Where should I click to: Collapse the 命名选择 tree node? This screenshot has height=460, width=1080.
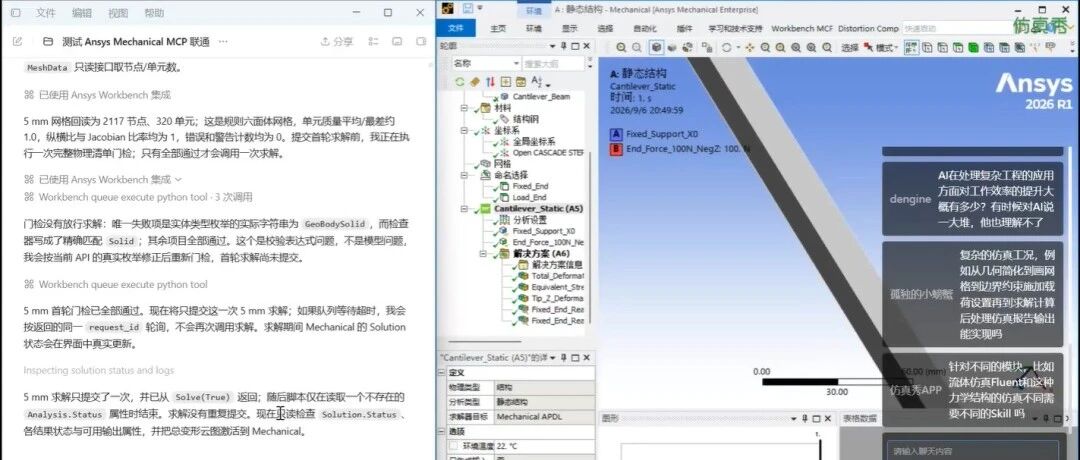click(x=464, y=175)
